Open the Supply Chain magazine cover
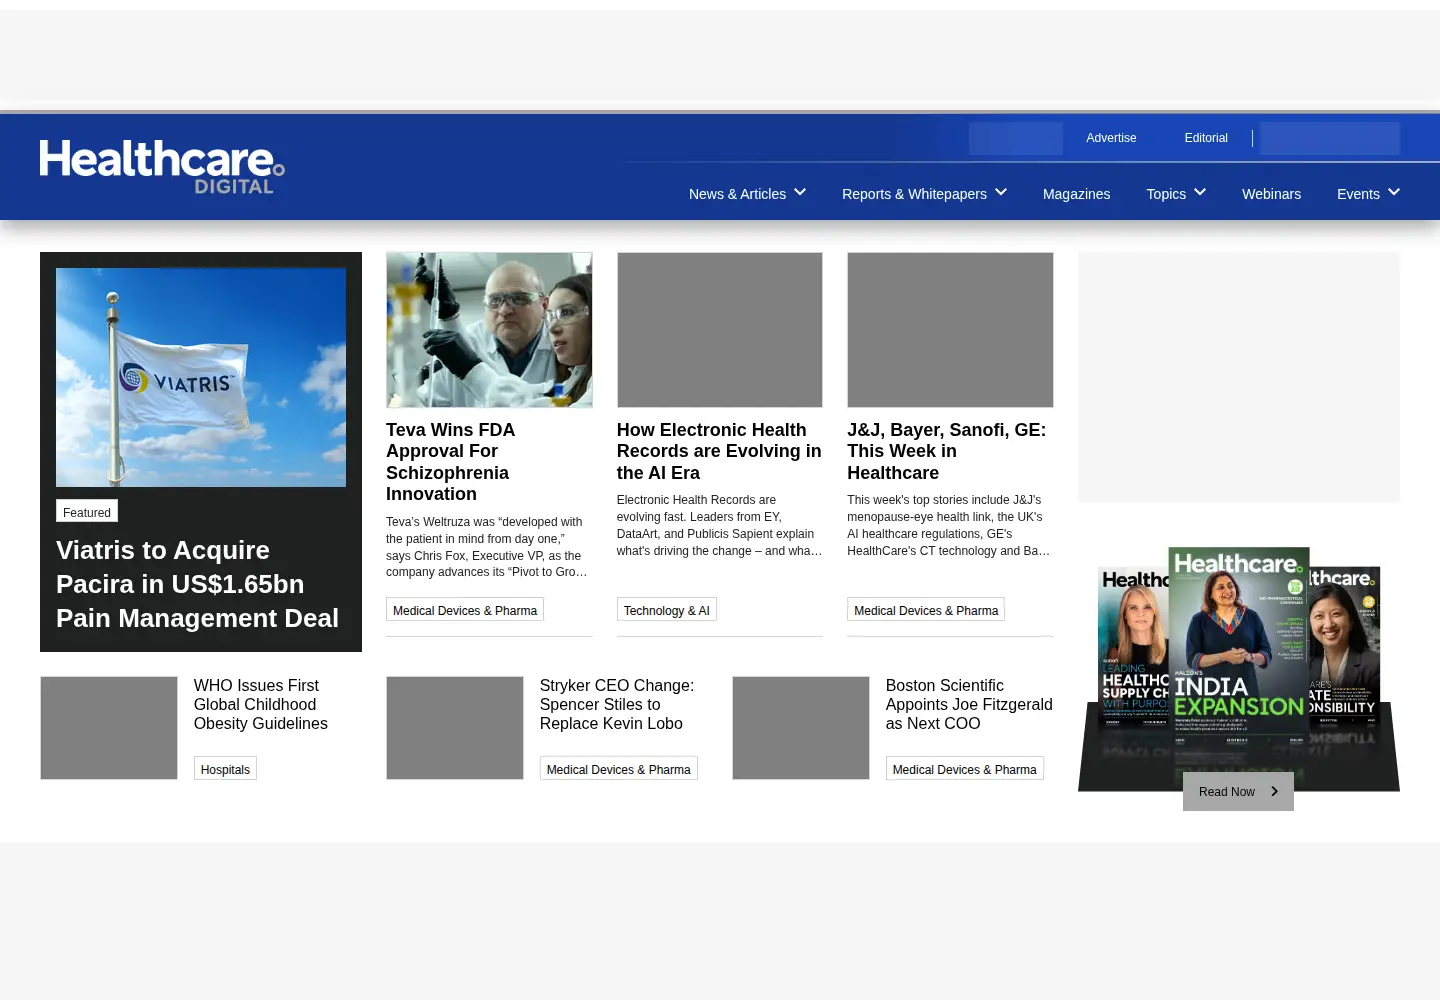The image size is (1440, 1000). (x=1133, y=648)
